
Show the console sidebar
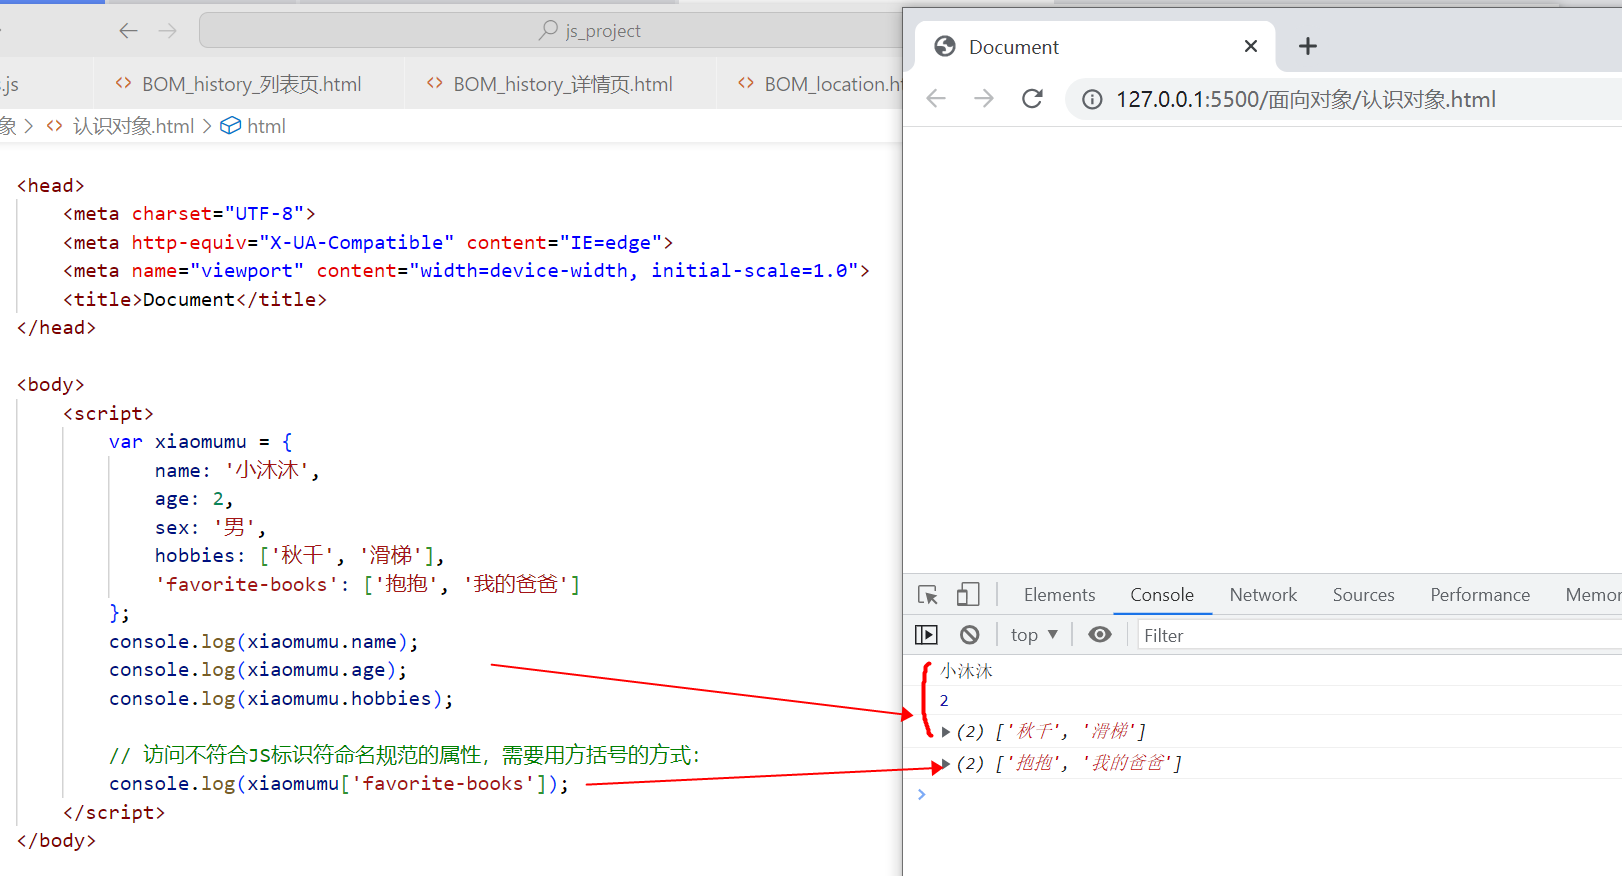pyautogui.click(x=926, y=635)
